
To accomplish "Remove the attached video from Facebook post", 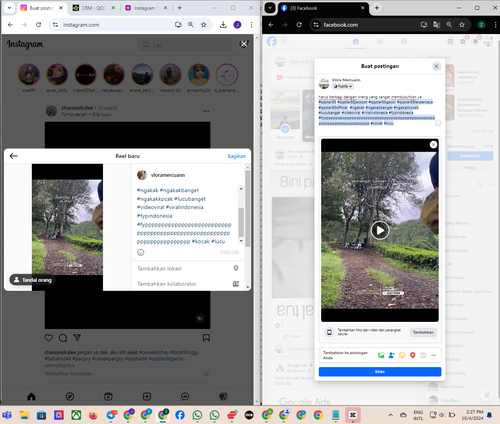I will click(x=433, y=144).
